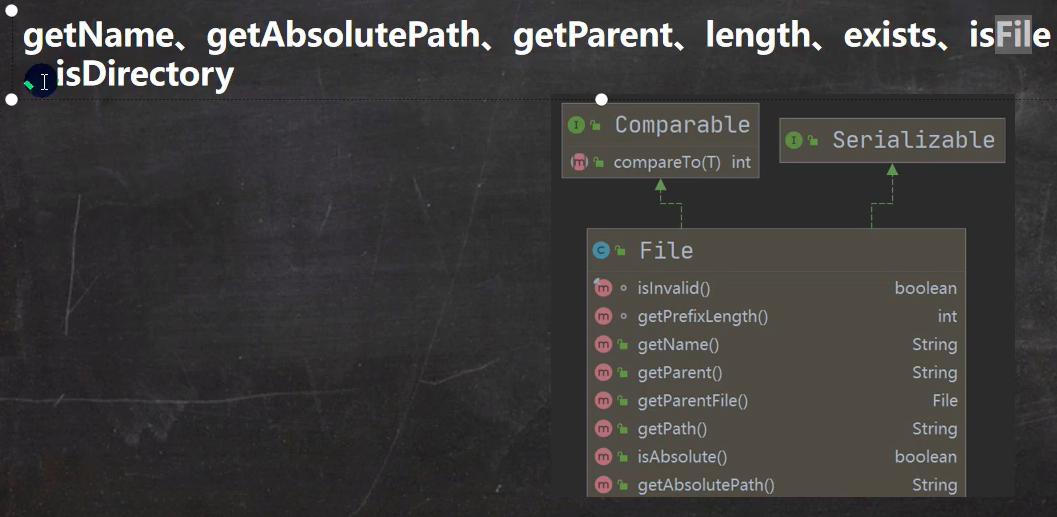Click the highlighted File text in heading

1013,36
